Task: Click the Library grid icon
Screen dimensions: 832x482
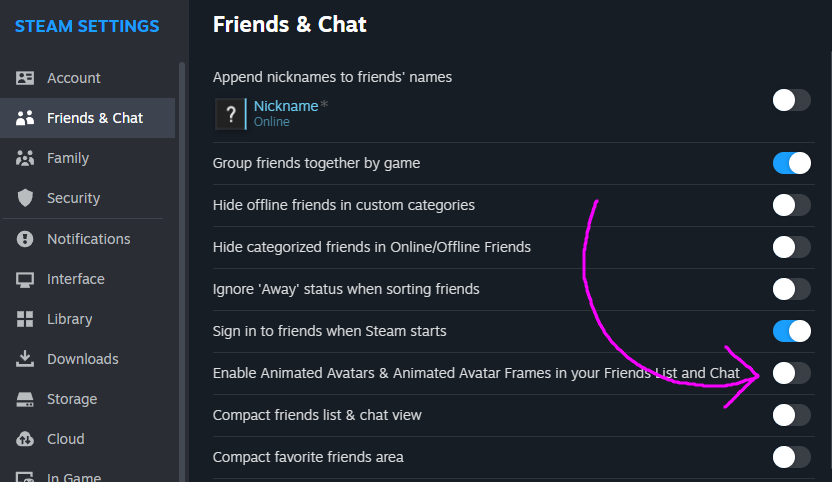Action: (26, 319)
